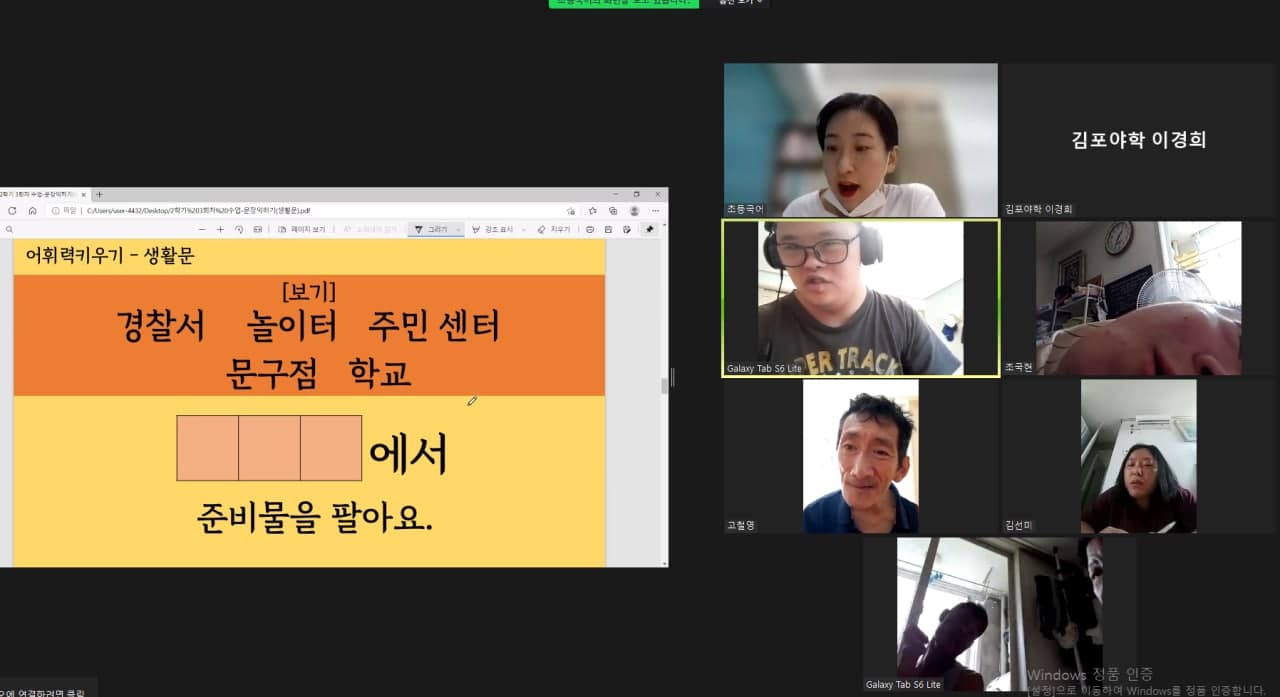Click the sentence 준비물을 팔아요.
Screen dimensions: 1280x697
[x=315, y=516]
